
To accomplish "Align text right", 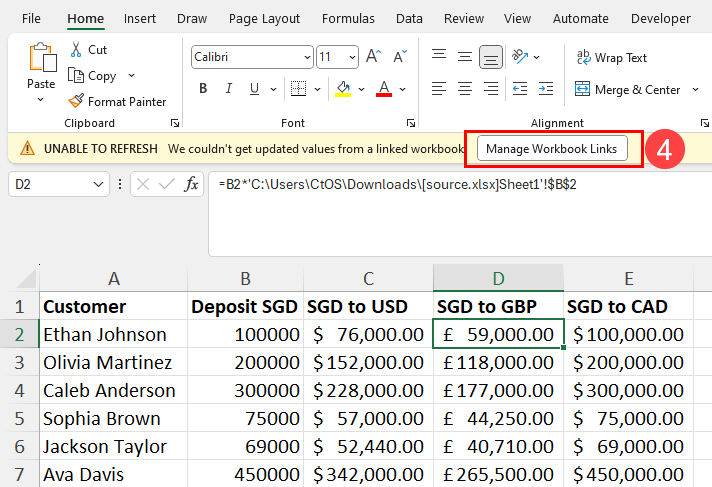I will tap(491, 89).
